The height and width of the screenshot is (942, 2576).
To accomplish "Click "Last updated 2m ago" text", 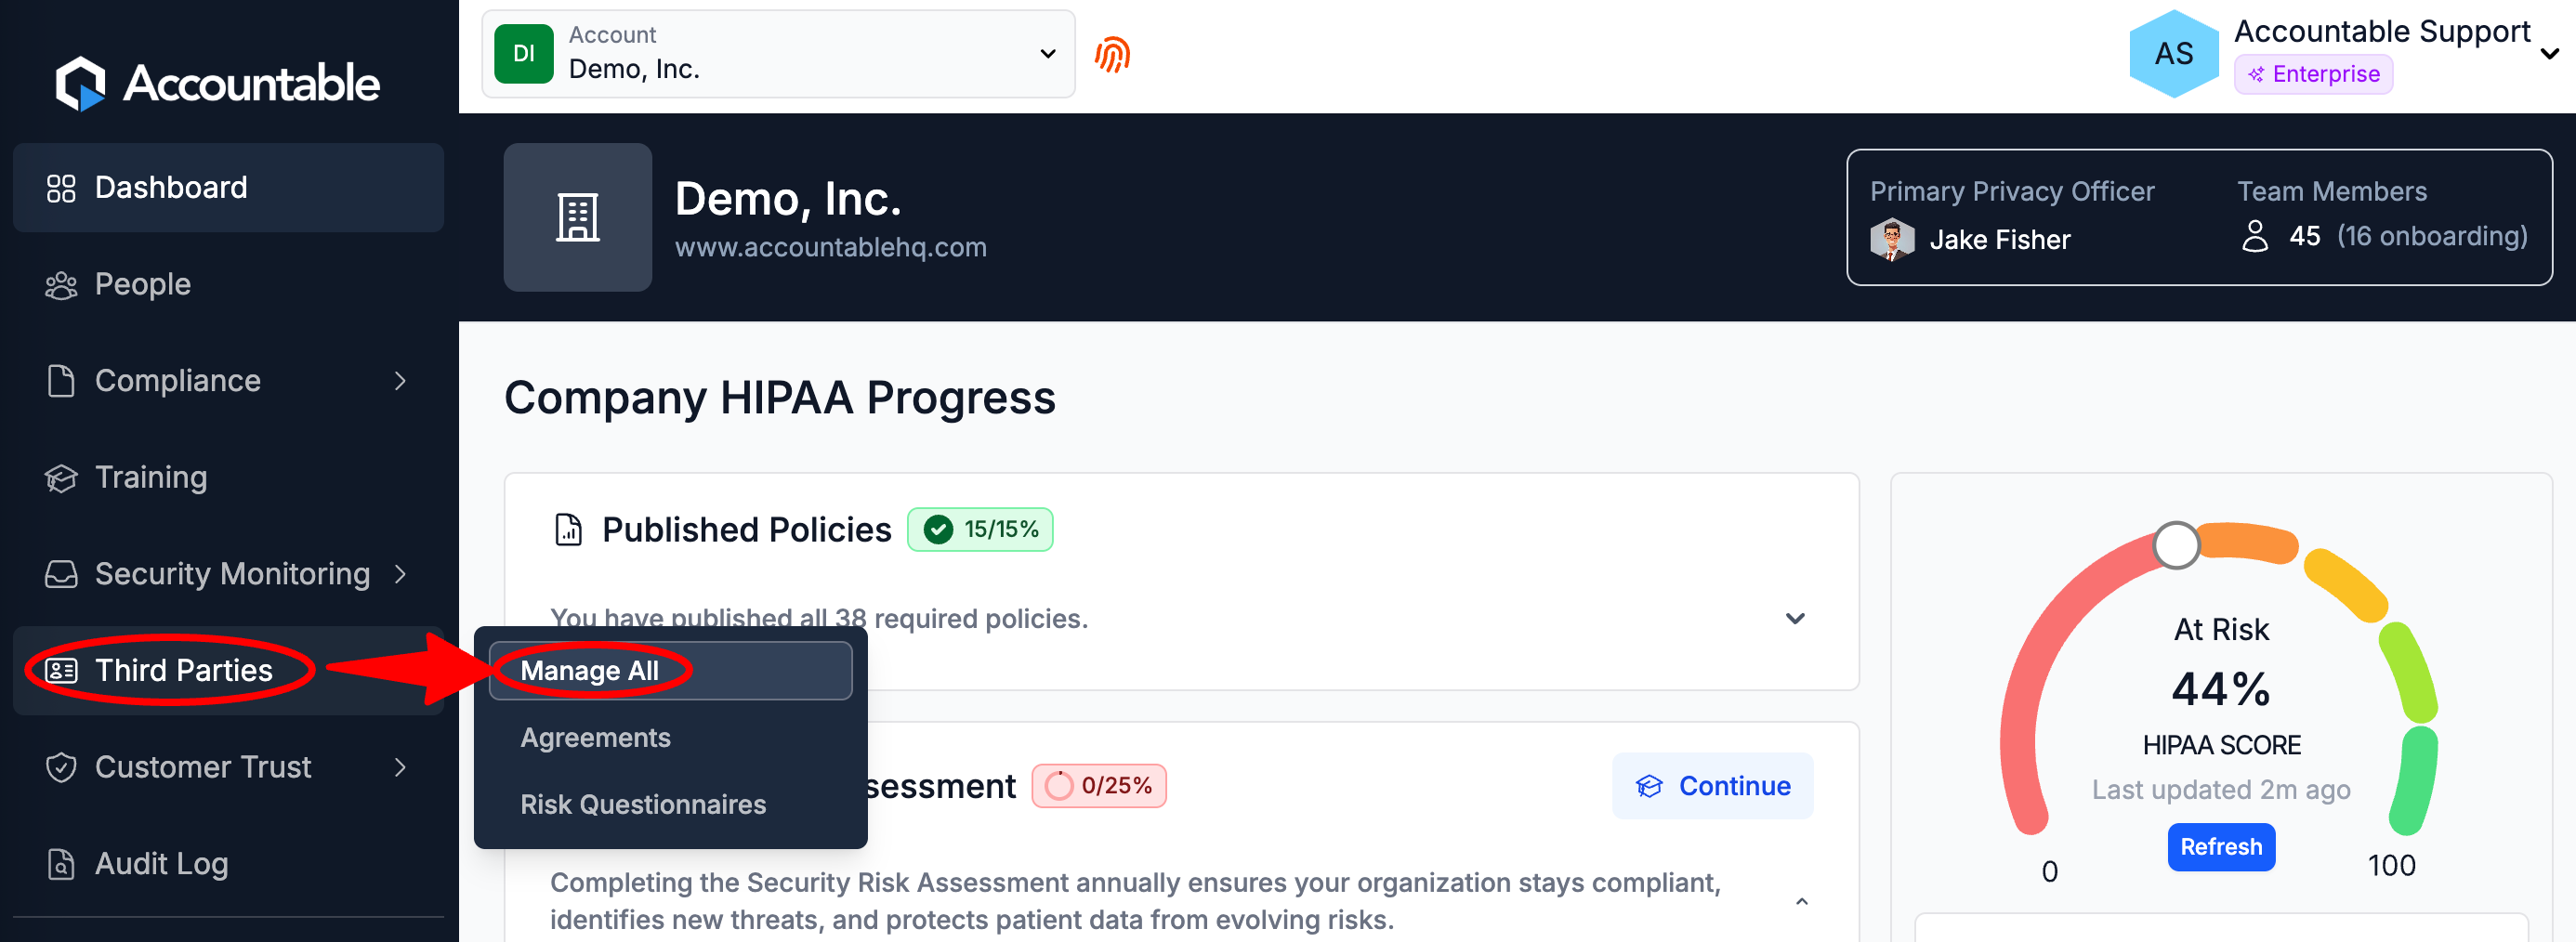I will tap(2221, 790).
